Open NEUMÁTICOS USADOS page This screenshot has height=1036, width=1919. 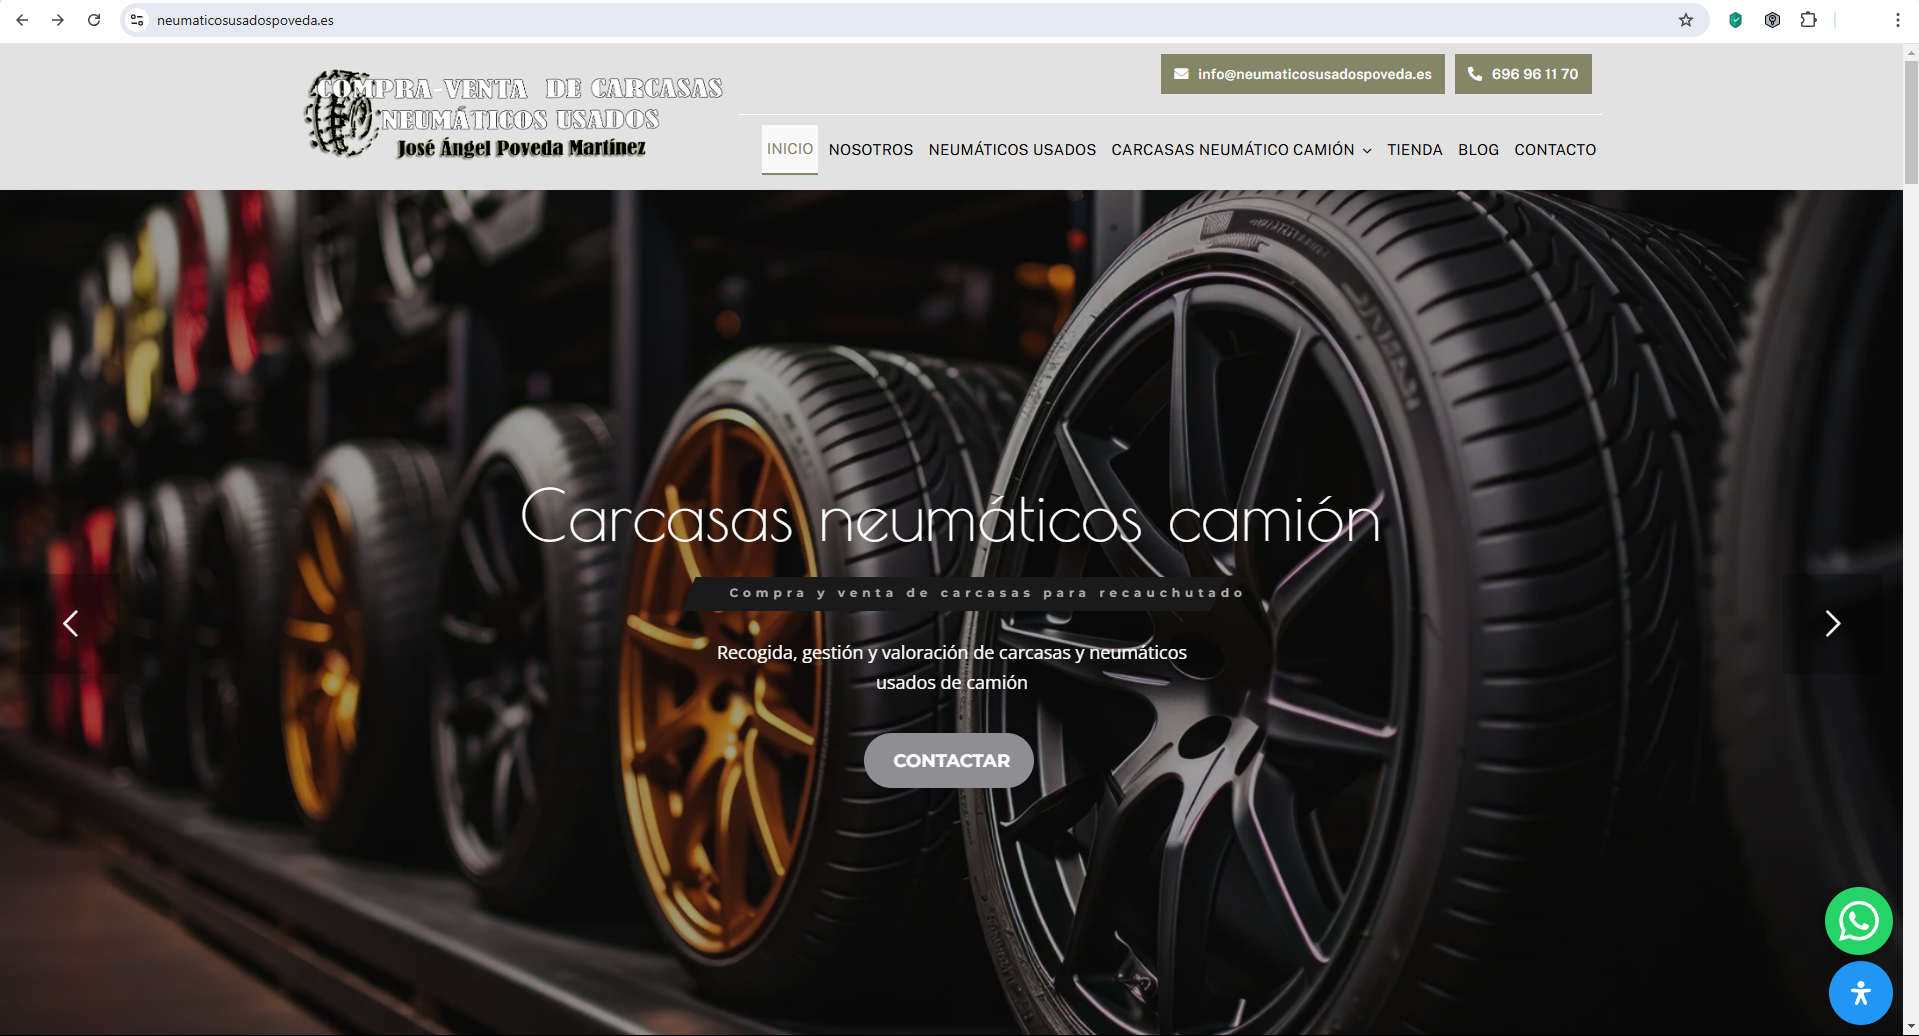(x=1012, y=150)
